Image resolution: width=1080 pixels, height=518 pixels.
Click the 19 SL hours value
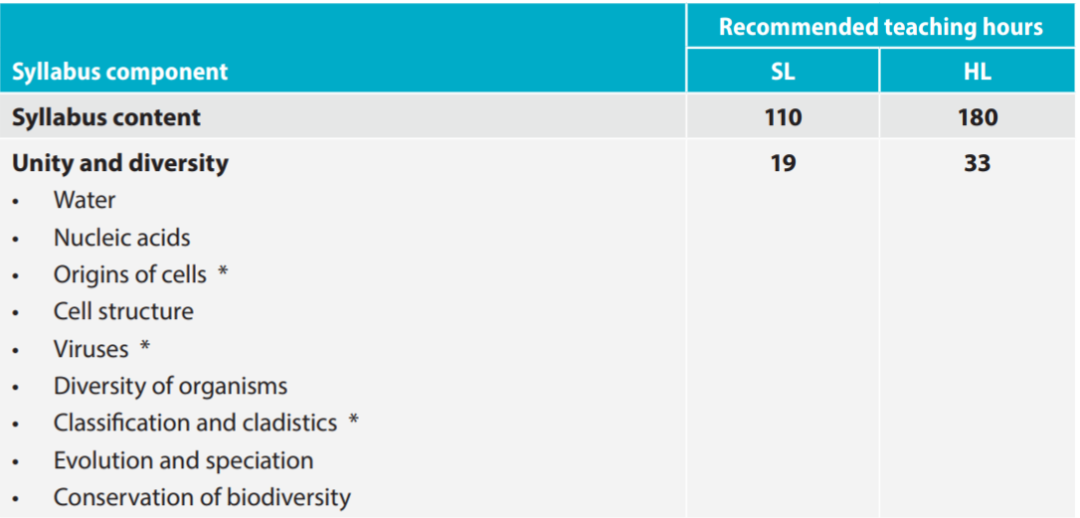[783, 163]
